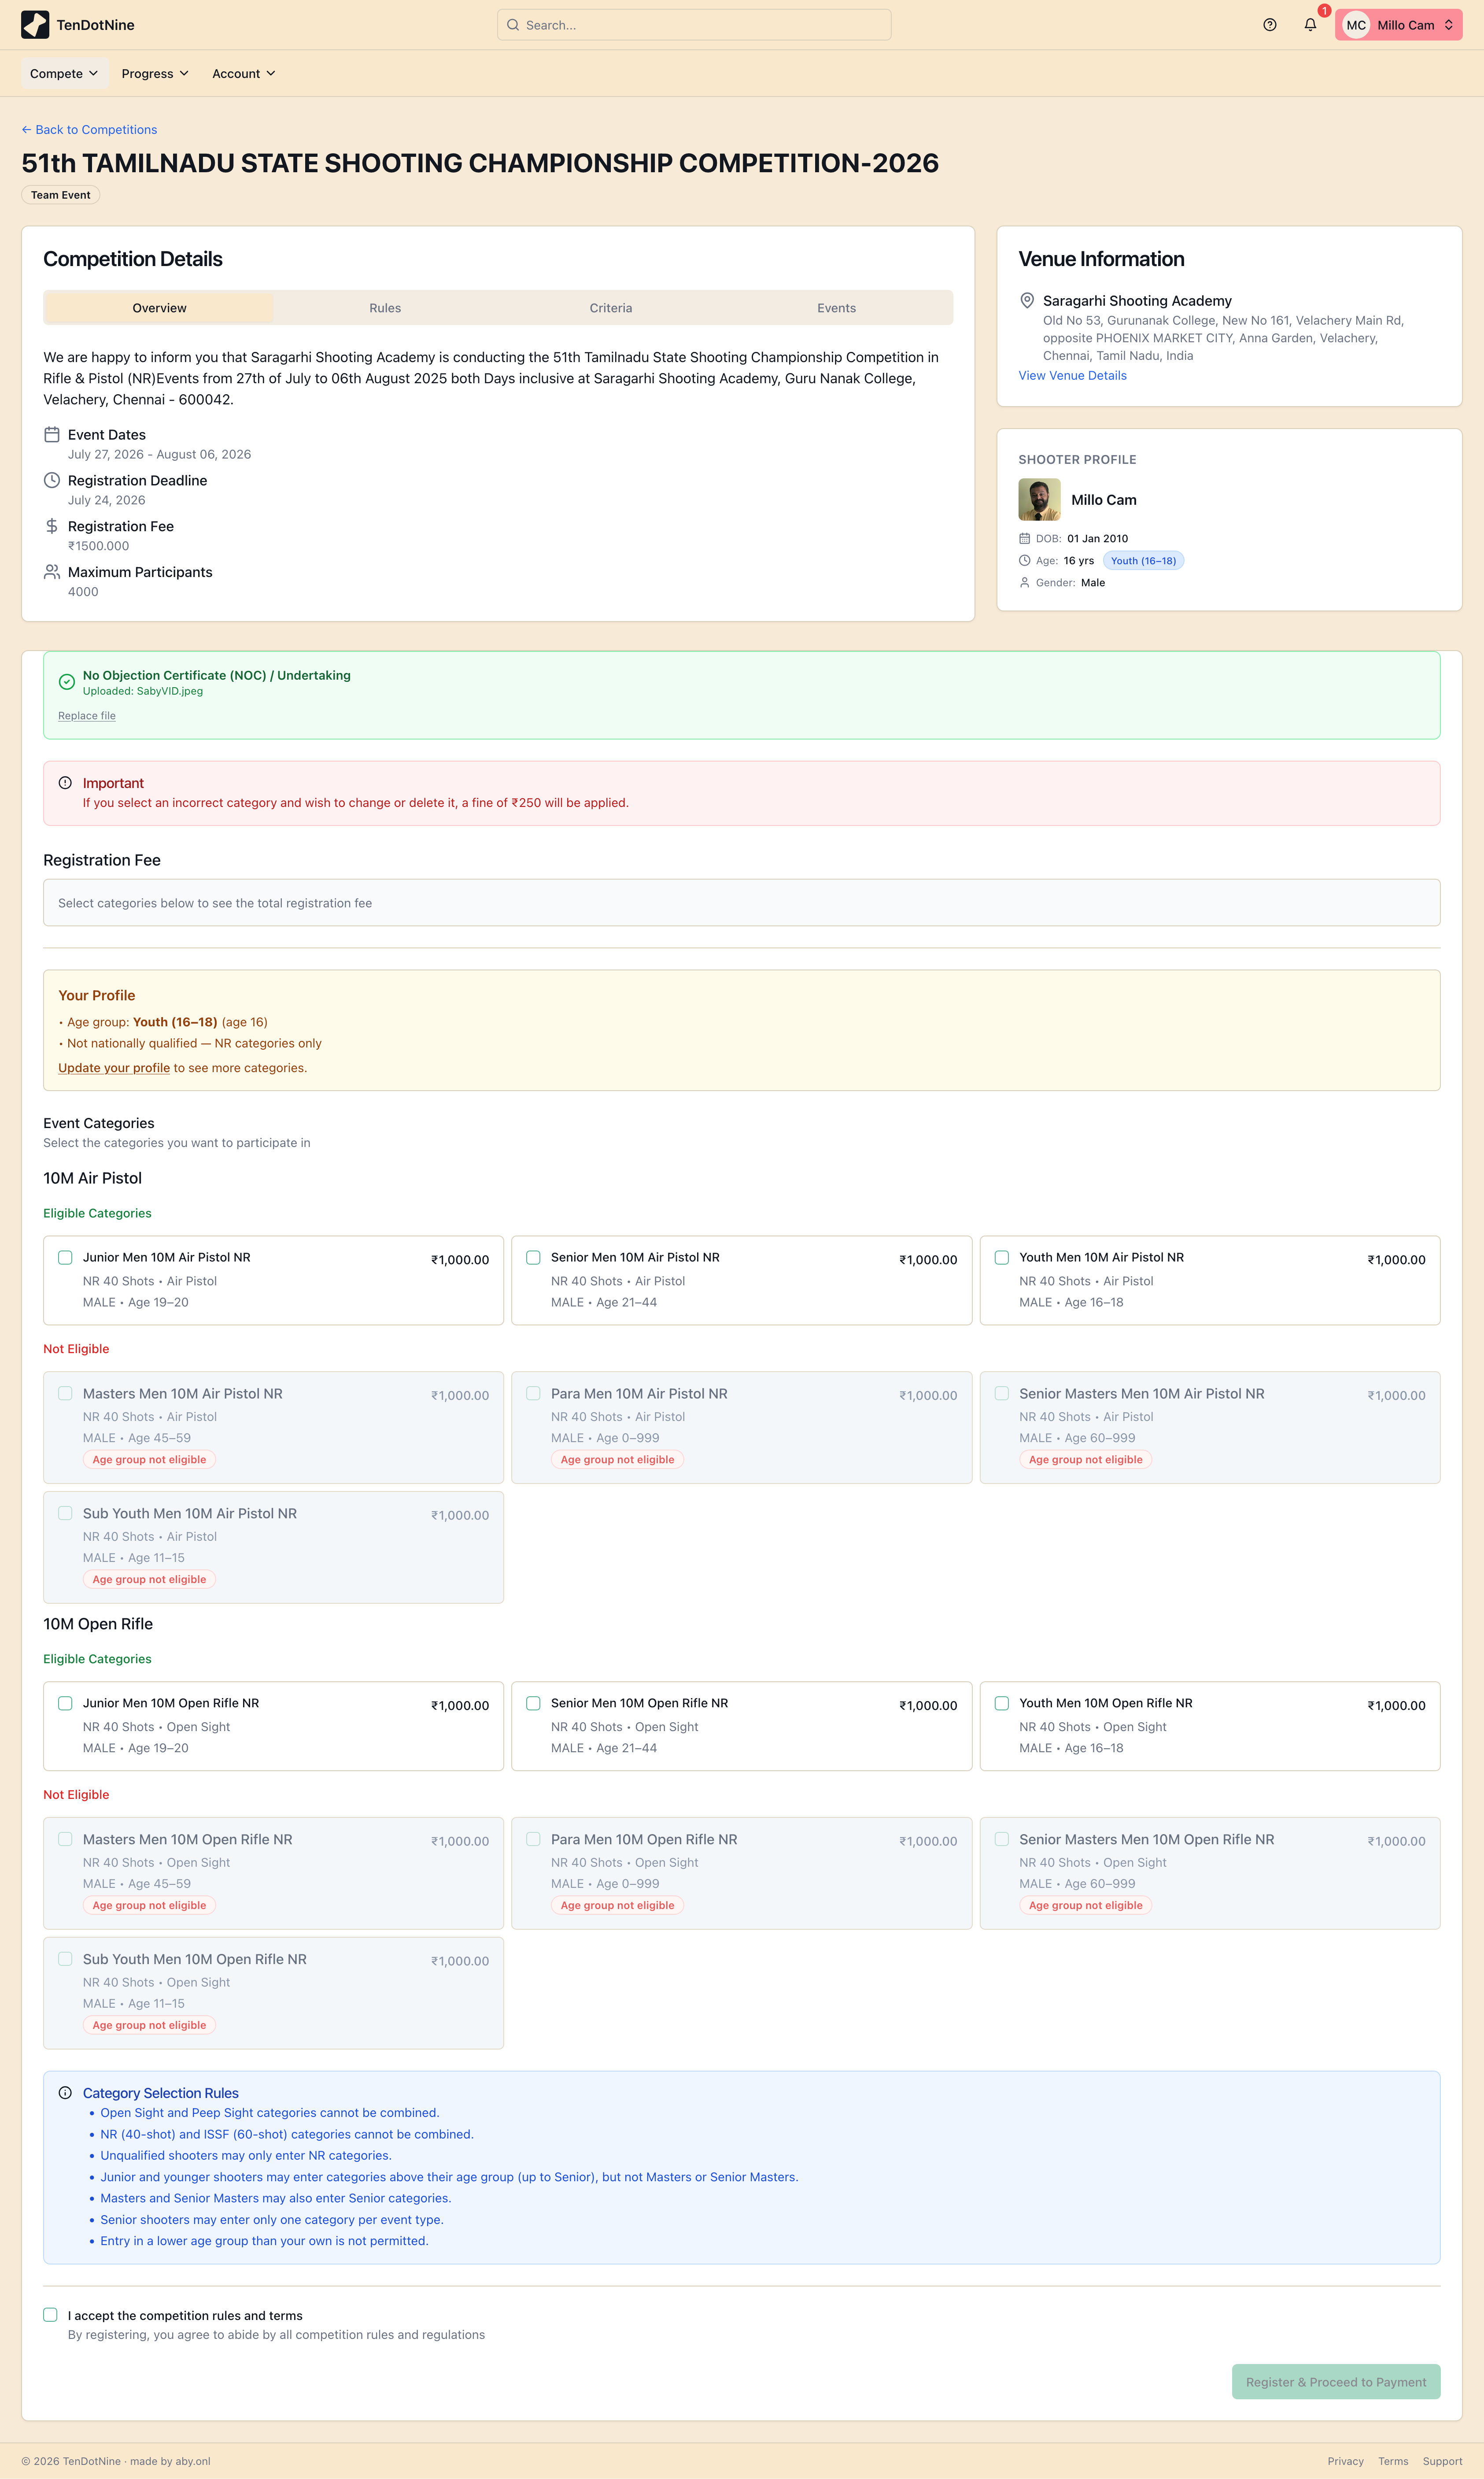Check Senior Men 10M Open Rifle NR
The width and height of the screenshot is (1484, 2479).
[x=533, y=1703]
